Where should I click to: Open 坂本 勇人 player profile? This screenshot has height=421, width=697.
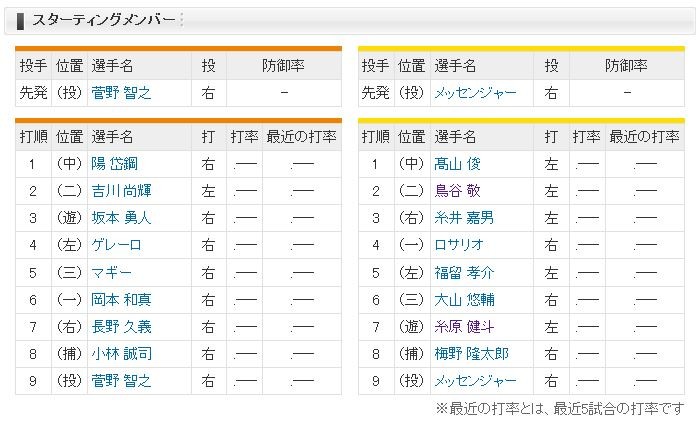click(122, 217)
